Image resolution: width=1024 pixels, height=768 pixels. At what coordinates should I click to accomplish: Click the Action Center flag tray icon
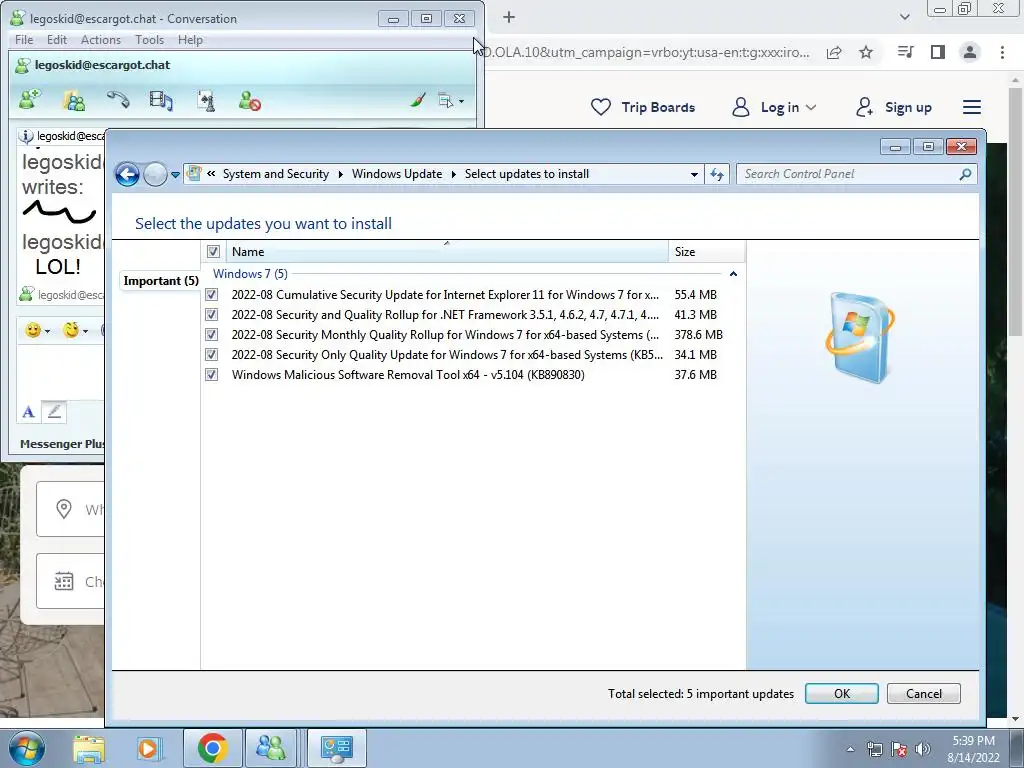pyautogui.click(x=899, y=749)
